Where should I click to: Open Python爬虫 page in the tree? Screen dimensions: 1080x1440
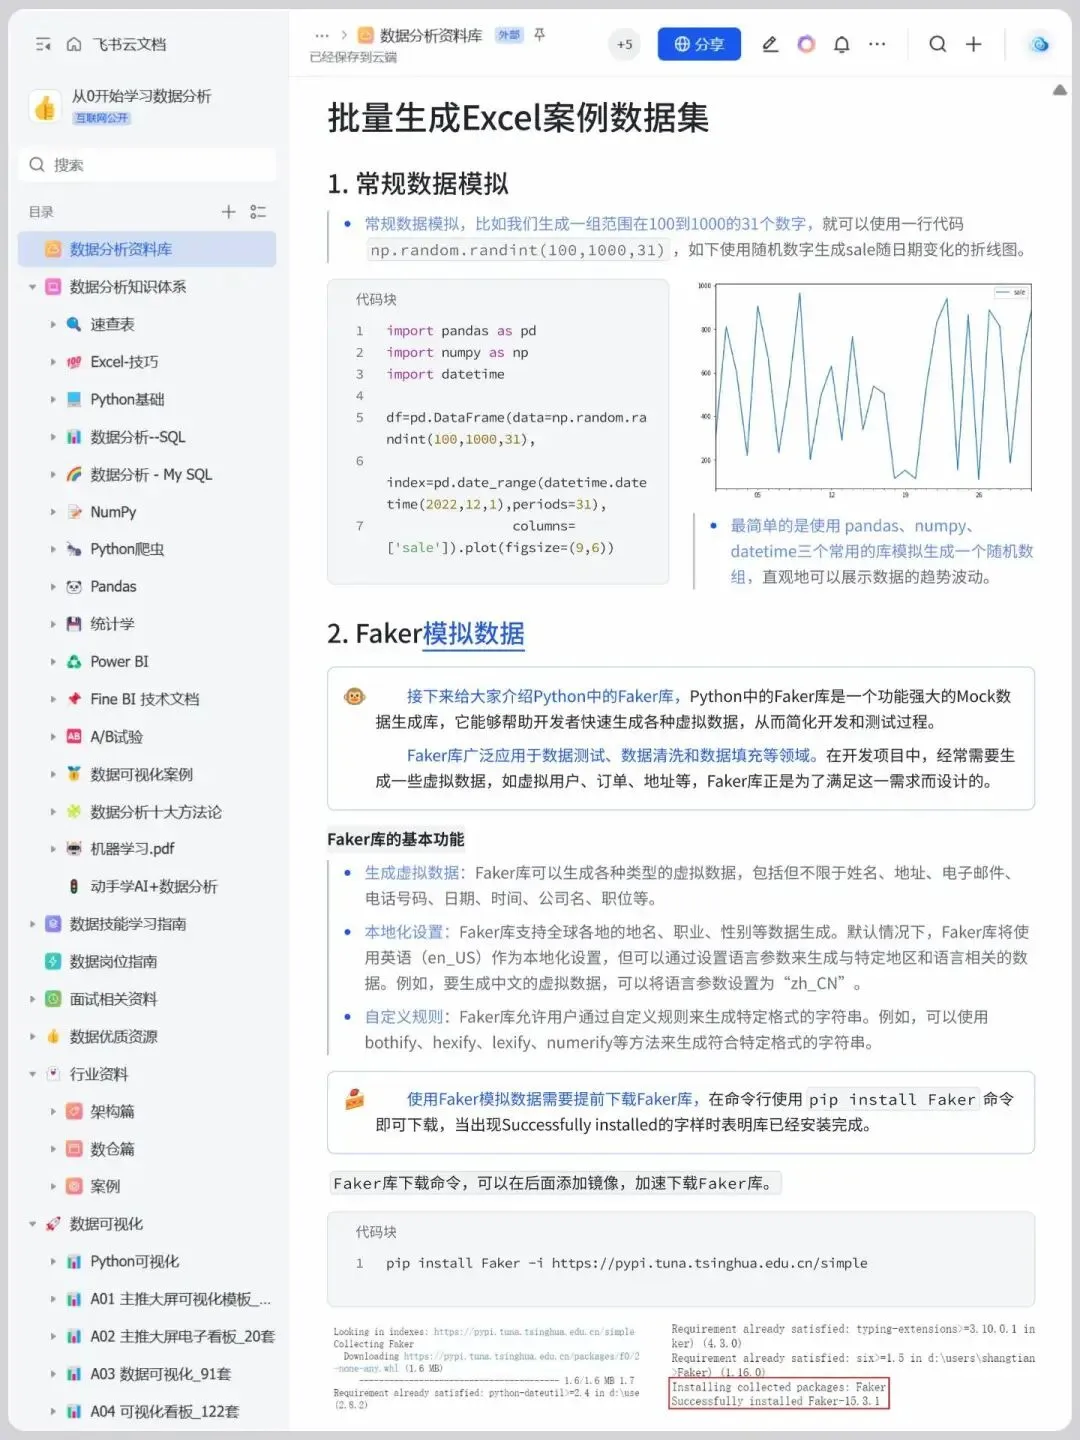tap(127, 549)
